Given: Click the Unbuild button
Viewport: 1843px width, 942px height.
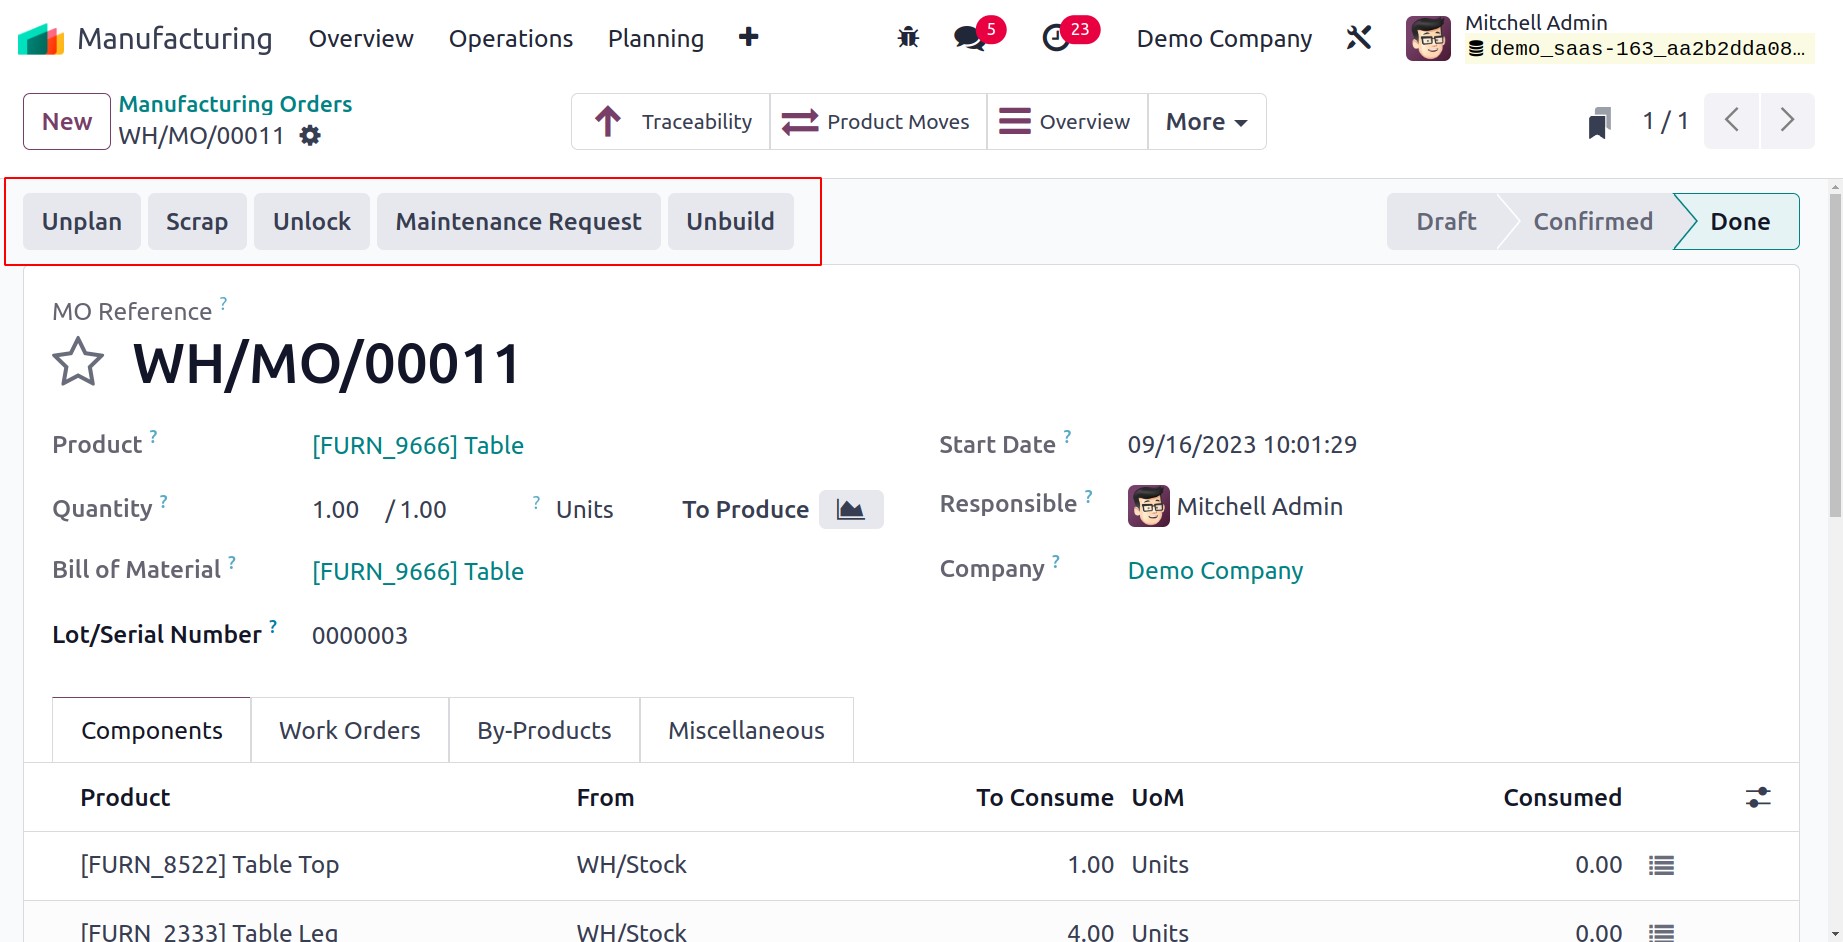Looking at the screenshot, I should tap(730, 221).
